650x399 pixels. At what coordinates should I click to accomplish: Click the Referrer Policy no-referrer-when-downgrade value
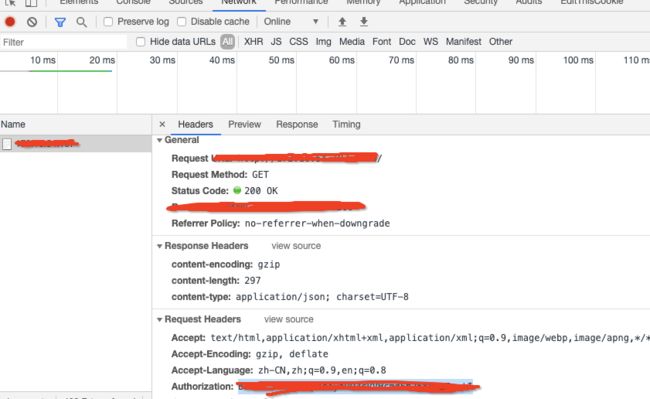coord(317,224)
